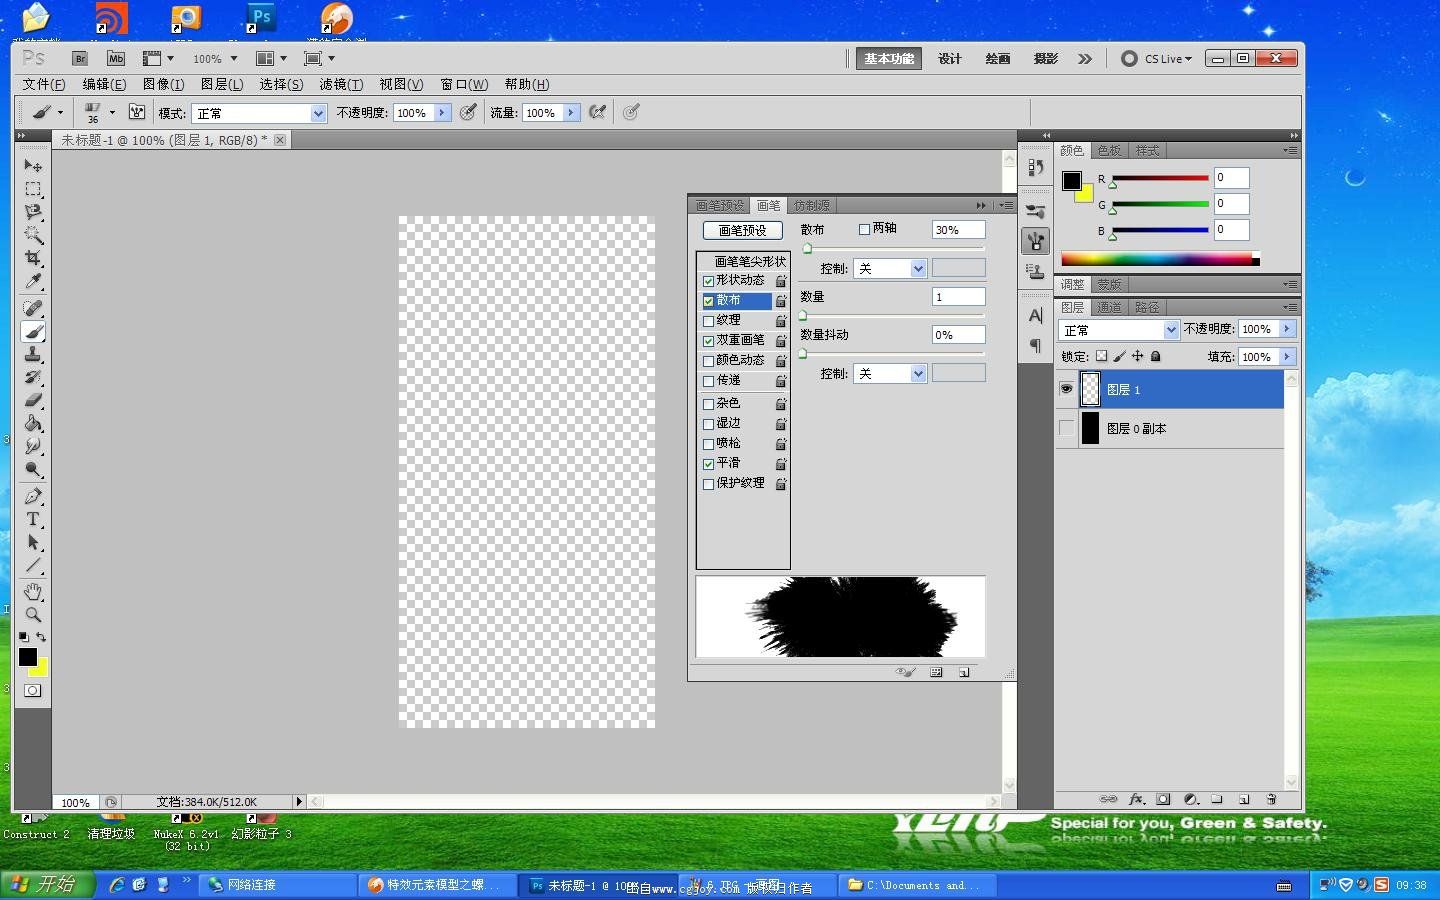Select the Lasso tool
Screen dimensions: 1440x900
(x=33, y=212)
